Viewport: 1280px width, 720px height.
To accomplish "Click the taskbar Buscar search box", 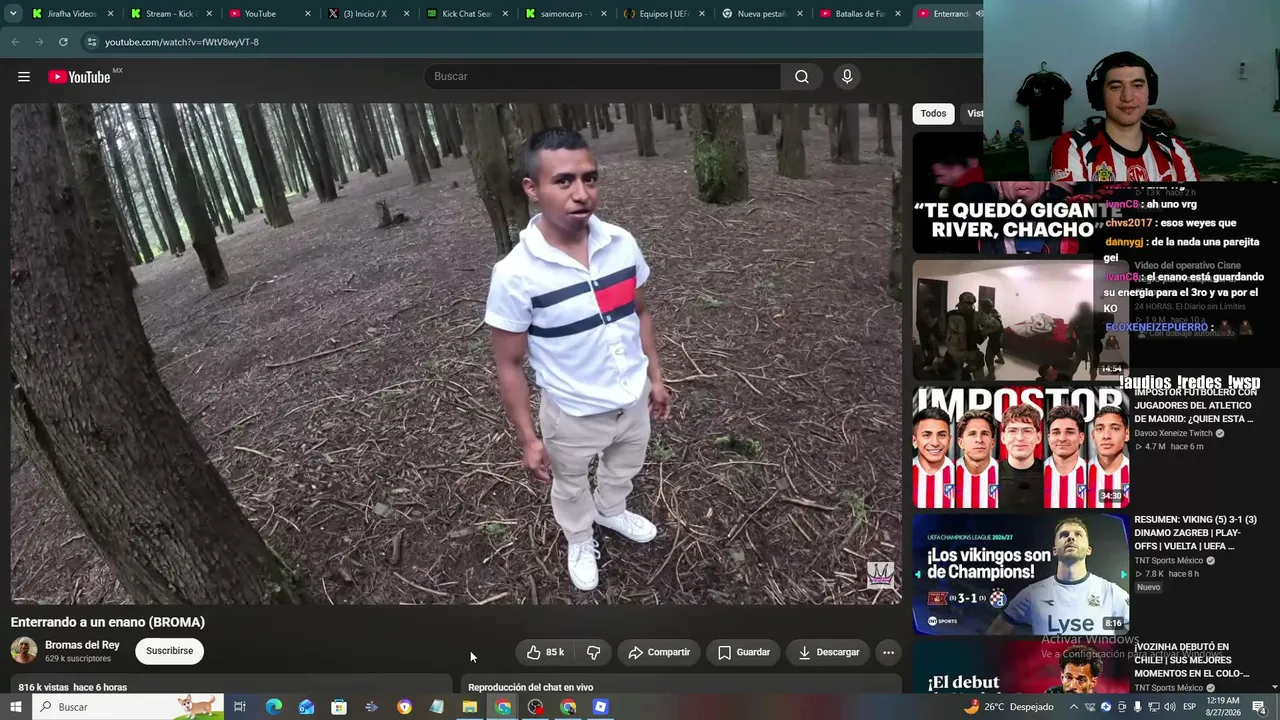I will tap(128, 707).
